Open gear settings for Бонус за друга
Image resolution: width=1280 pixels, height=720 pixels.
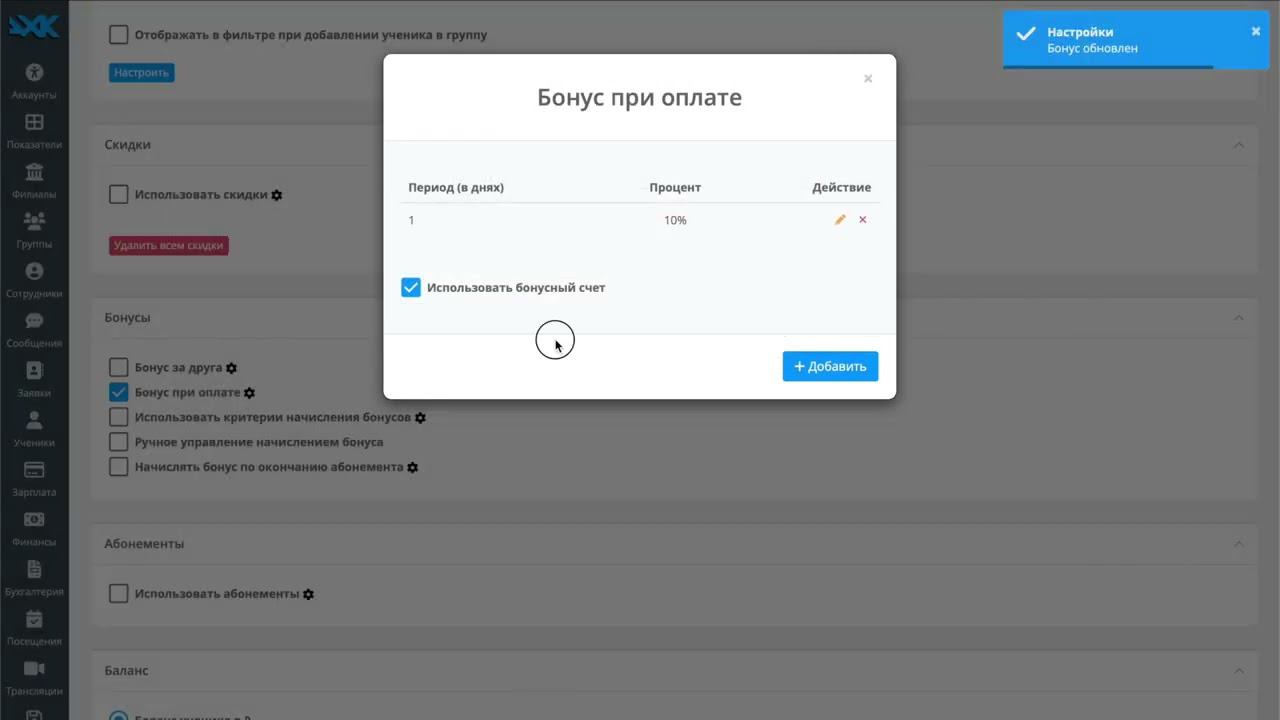(231, 368)
